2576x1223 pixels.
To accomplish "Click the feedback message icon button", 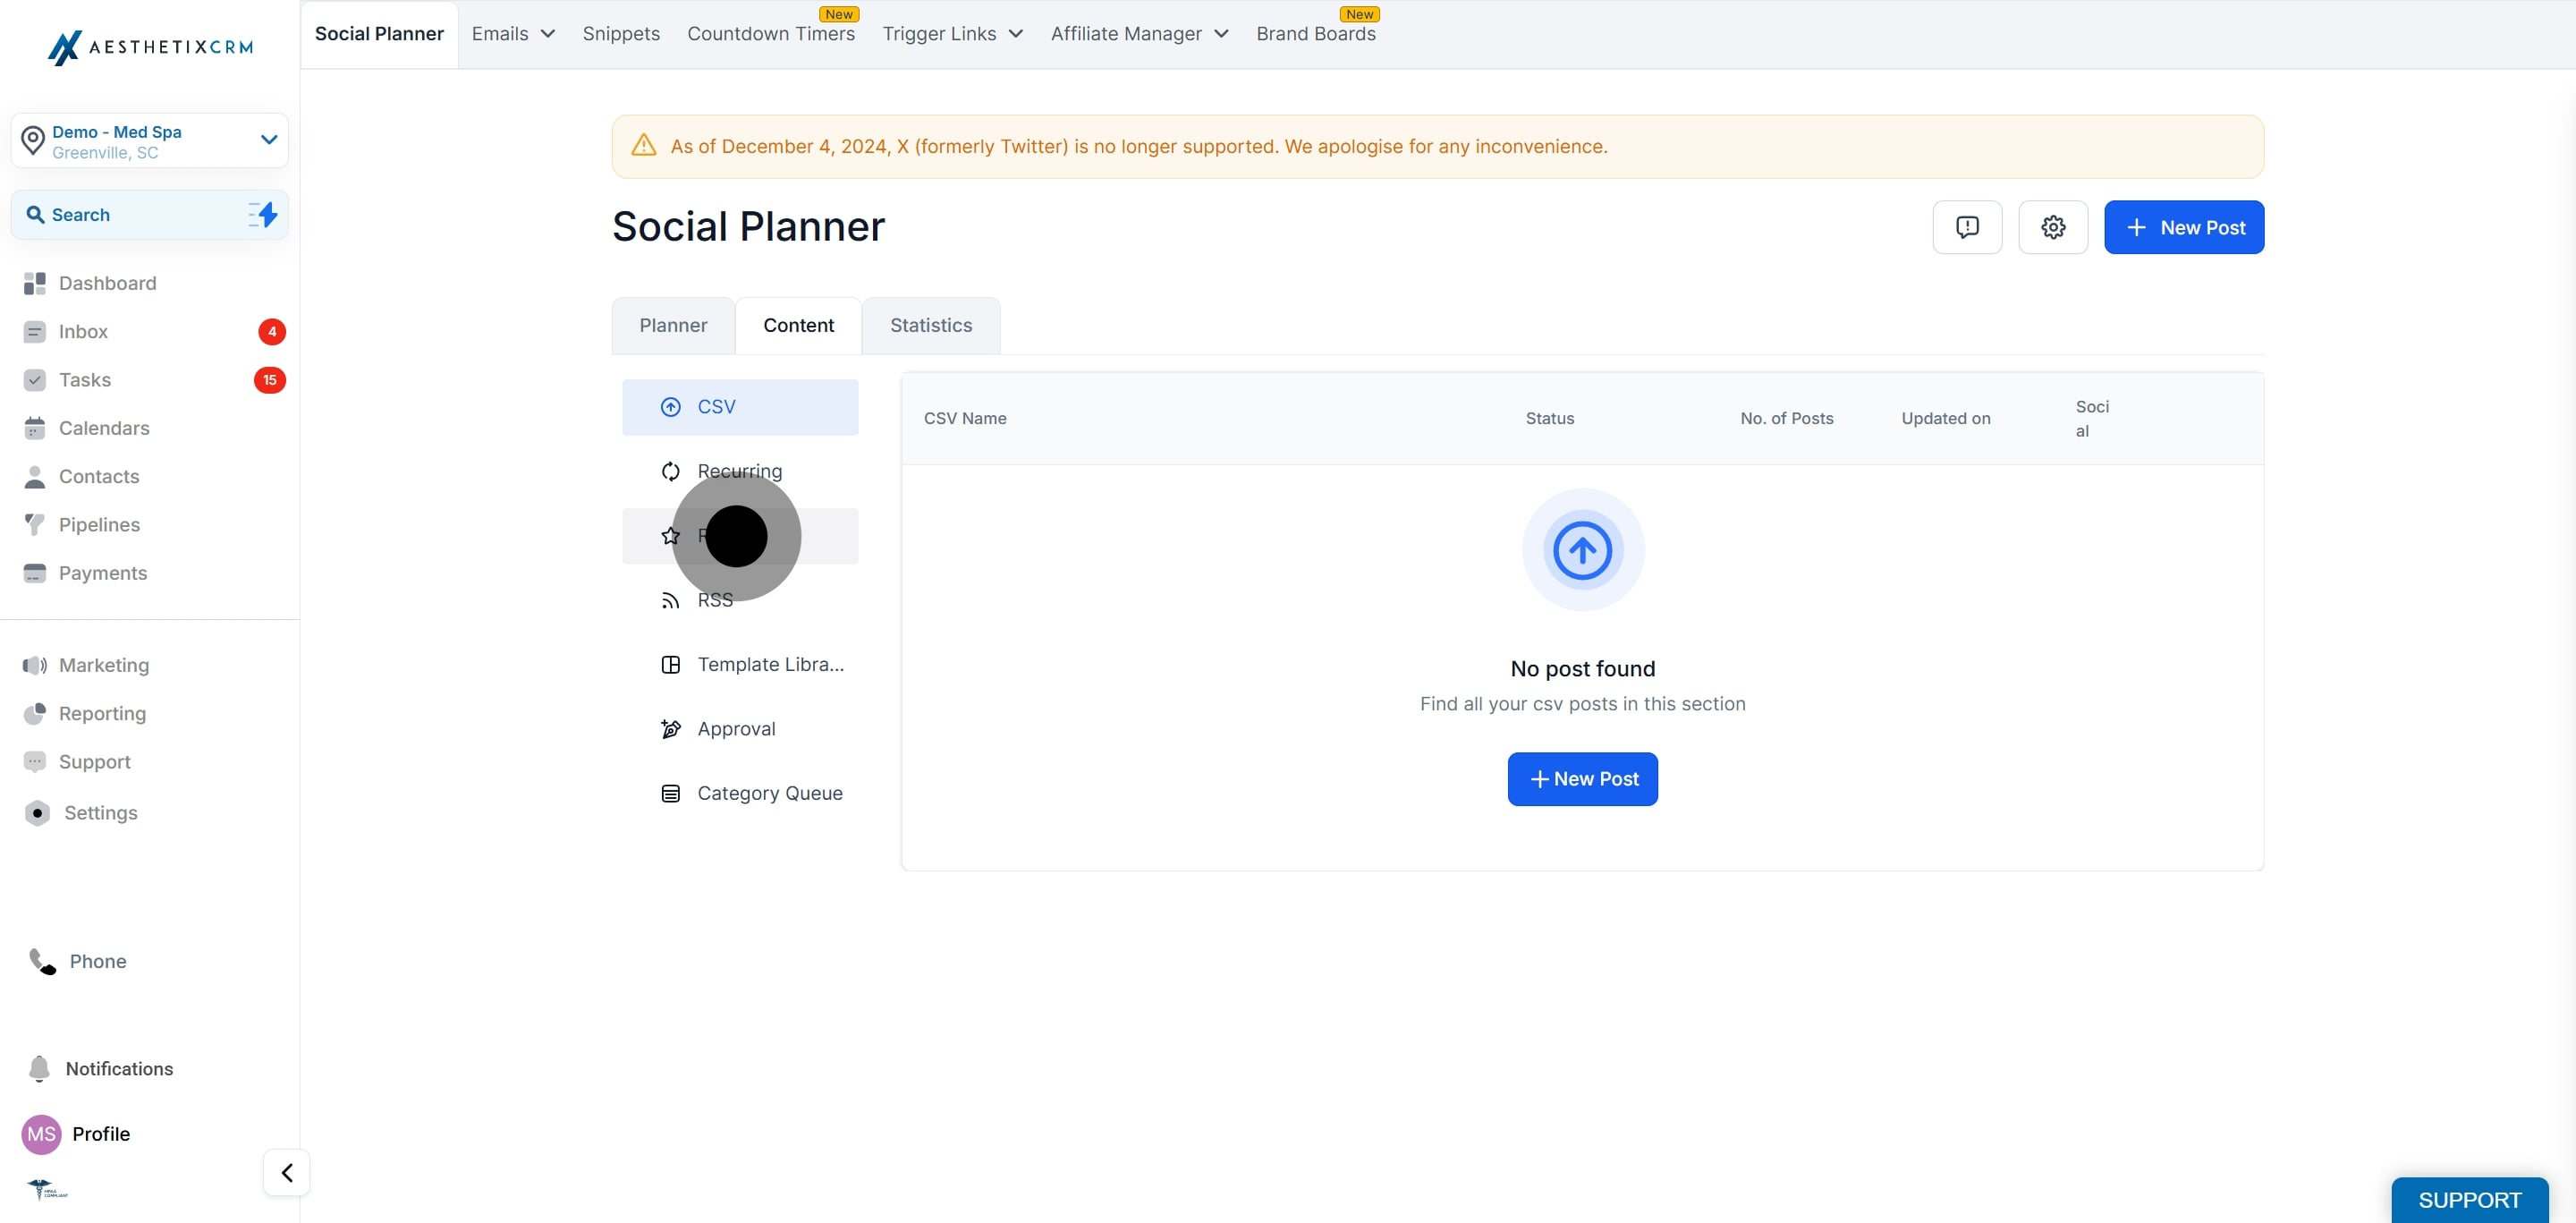I will coord(1967,227).
